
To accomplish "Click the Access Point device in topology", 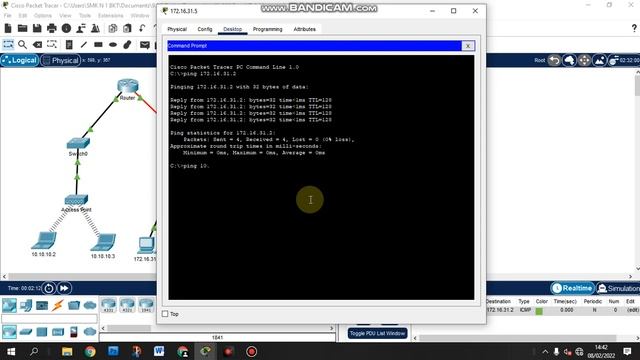I will coord(76,200).
